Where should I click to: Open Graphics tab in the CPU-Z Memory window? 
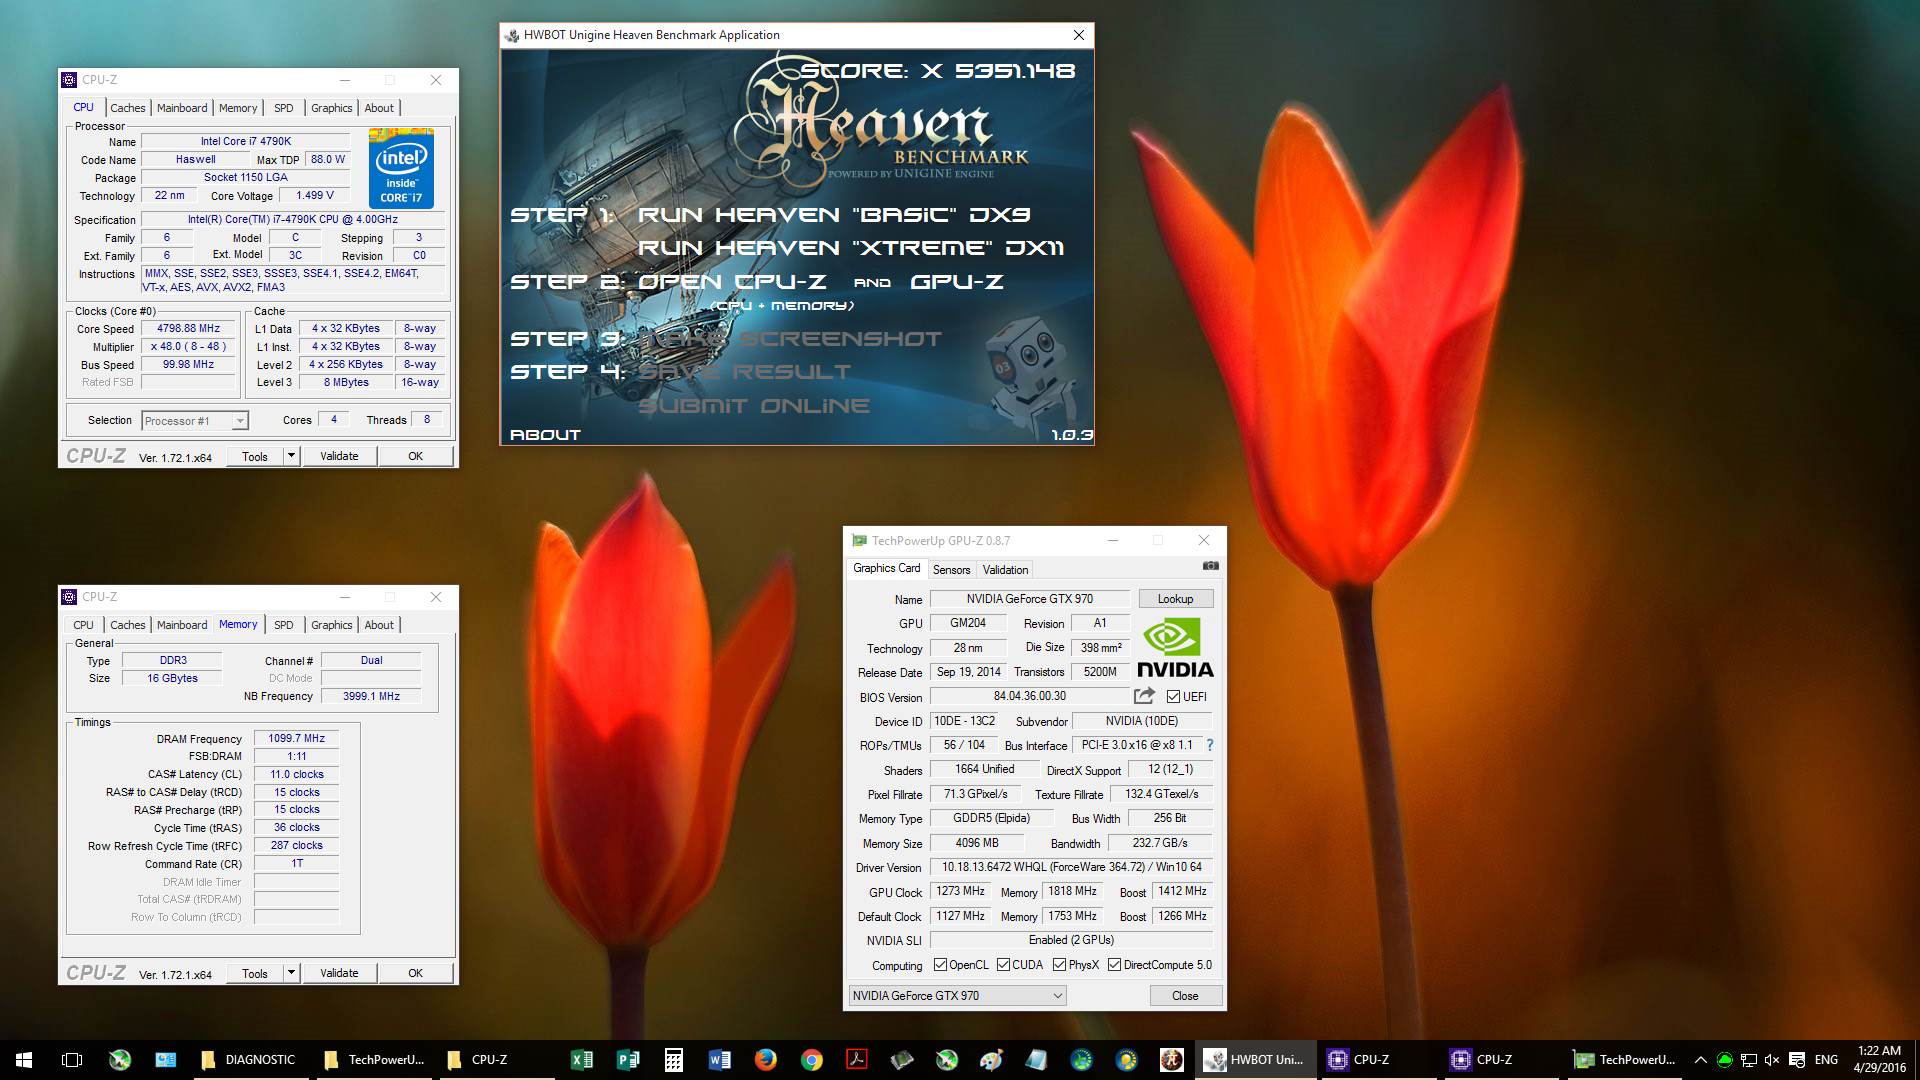click(331, 625)
